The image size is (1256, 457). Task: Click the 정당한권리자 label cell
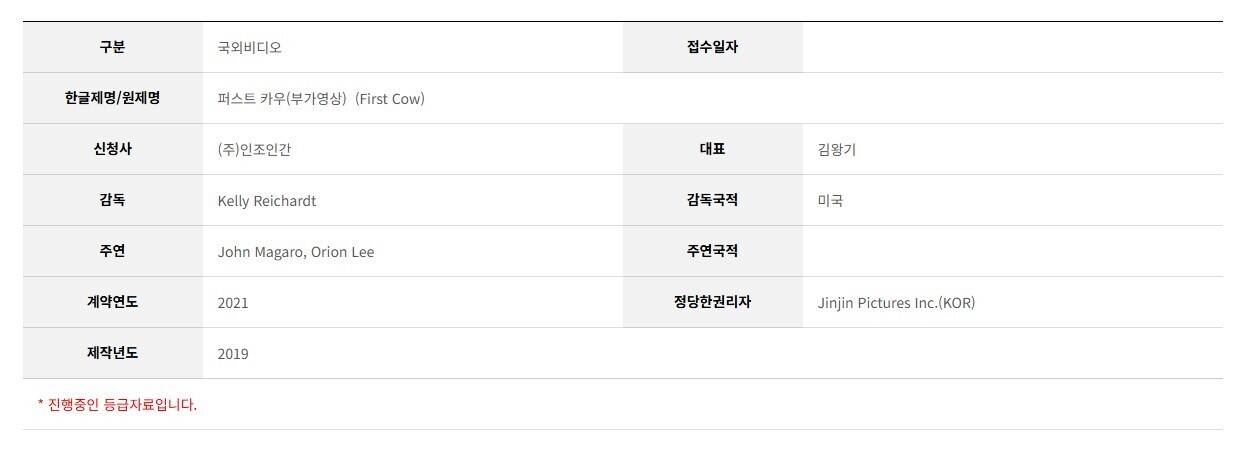[713, 302]
